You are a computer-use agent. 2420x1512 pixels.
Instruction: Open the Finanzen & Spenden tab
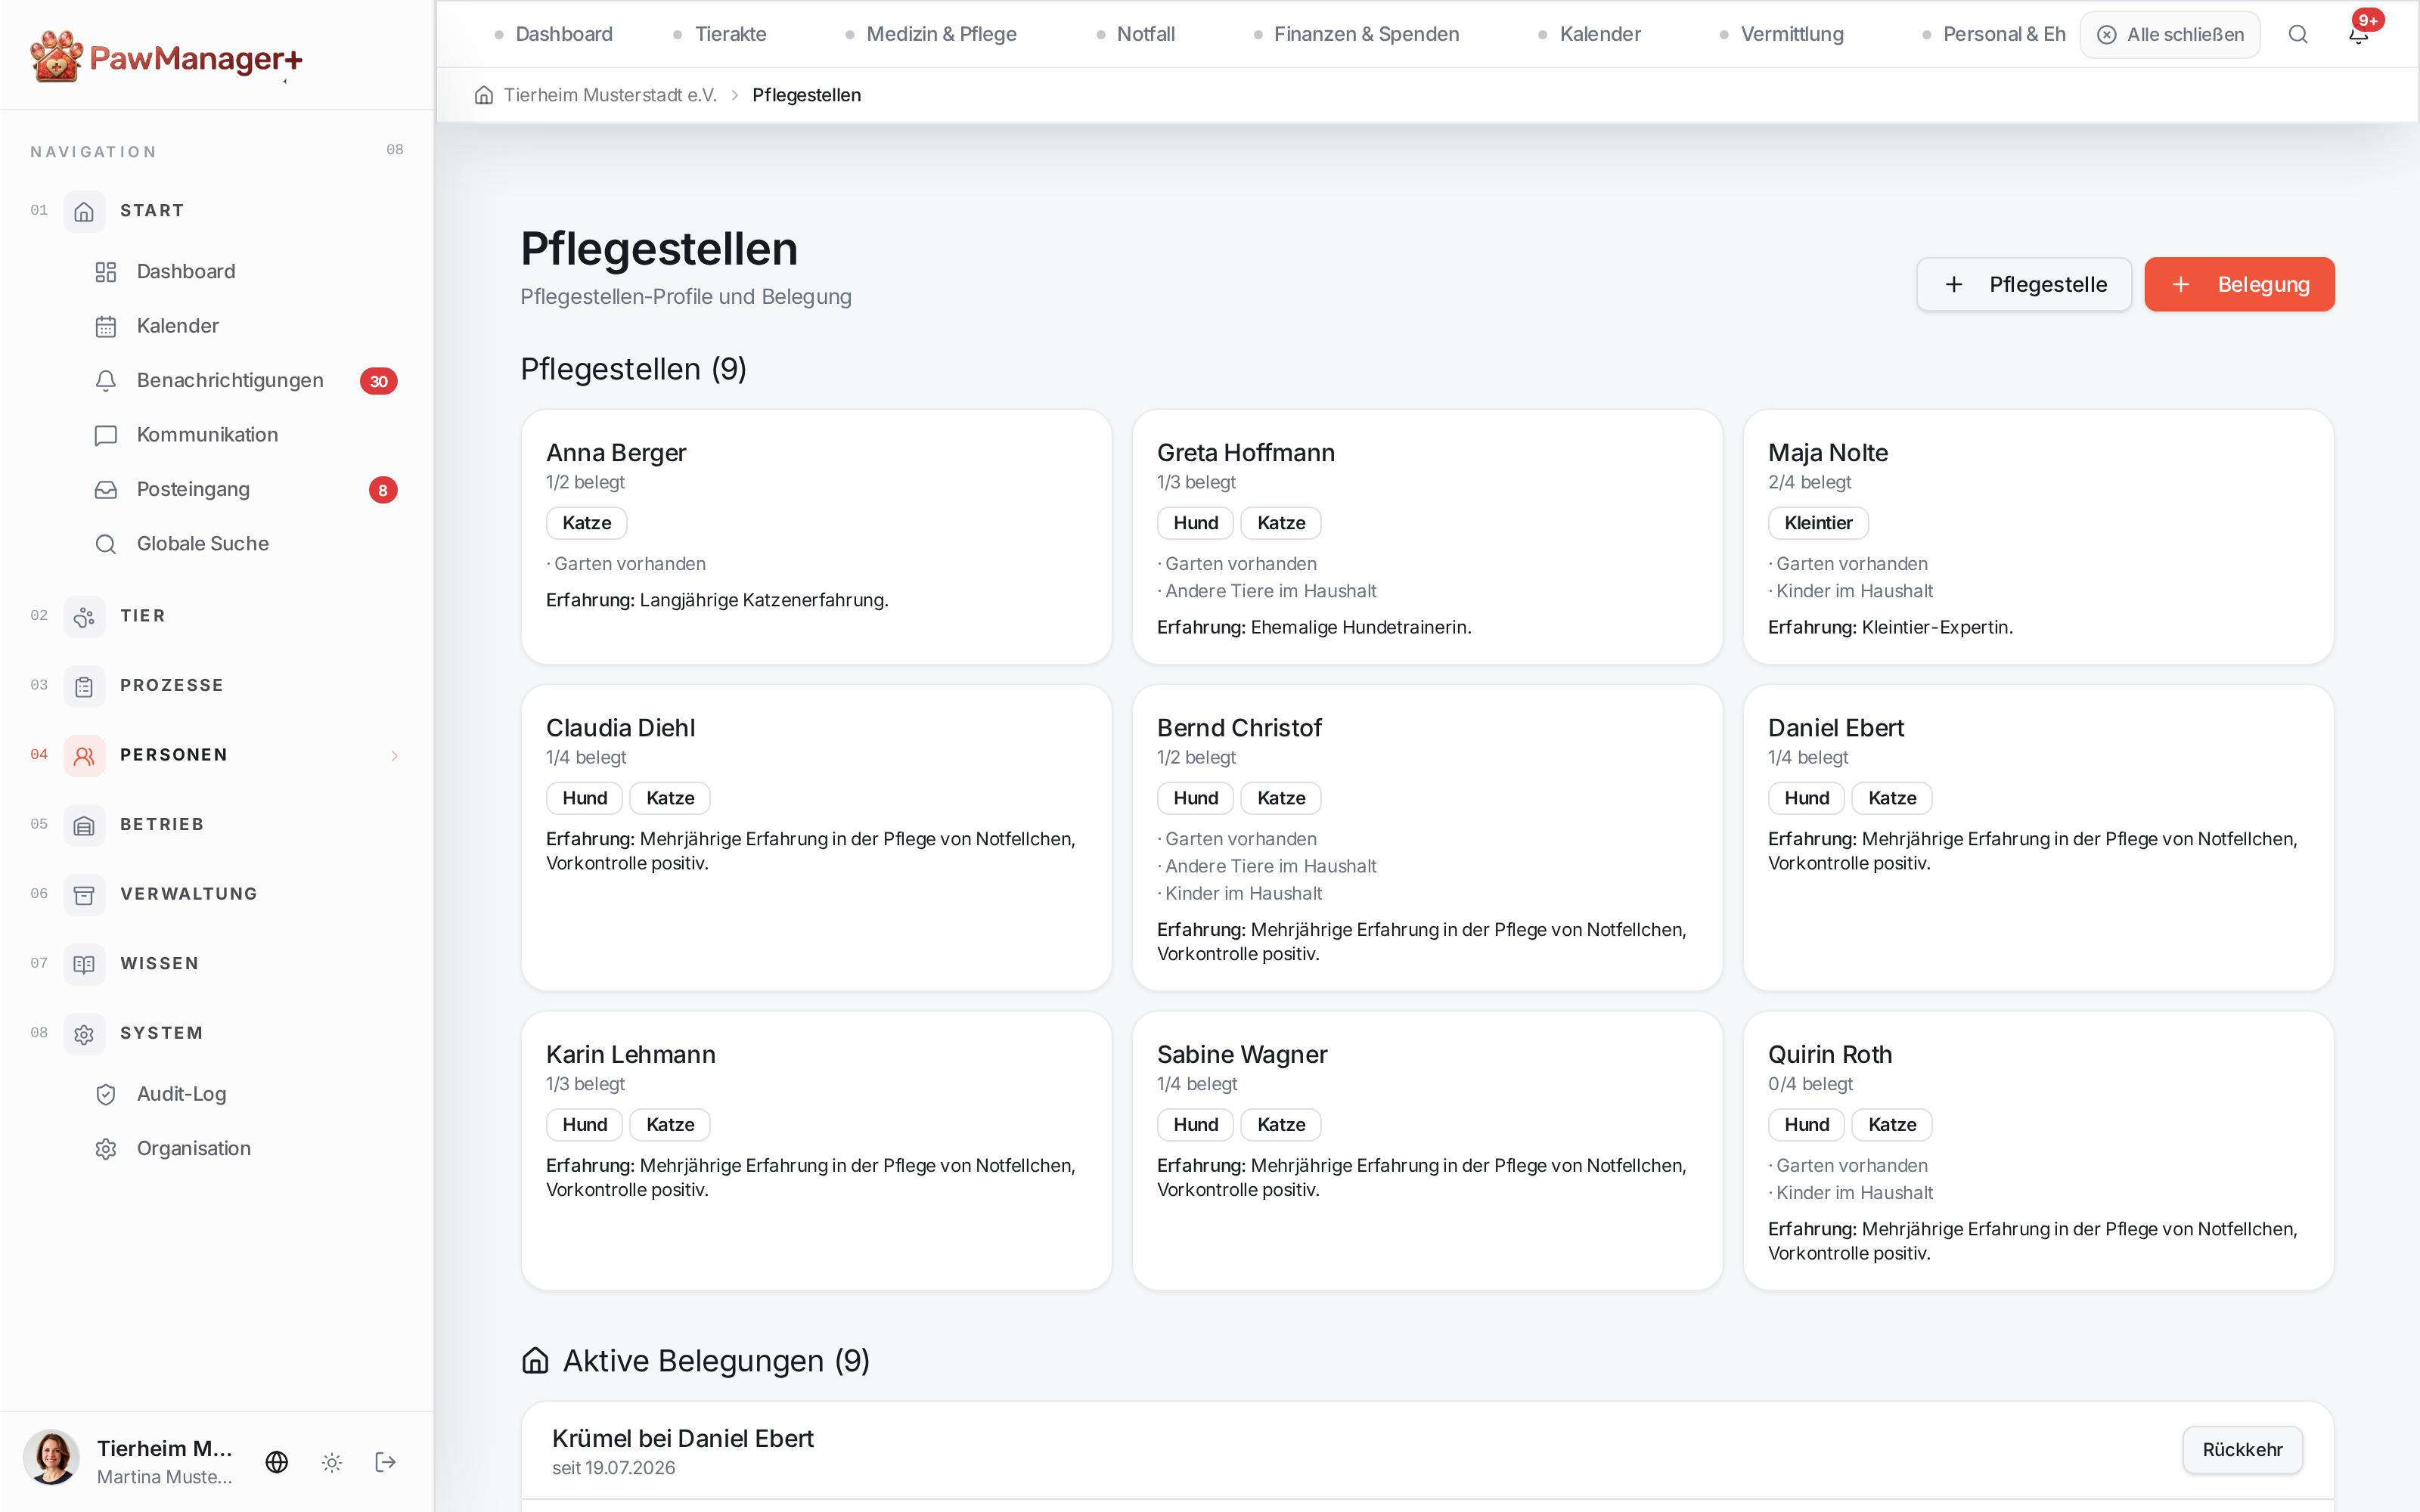pyautogui.click(x=1356, y=34)
